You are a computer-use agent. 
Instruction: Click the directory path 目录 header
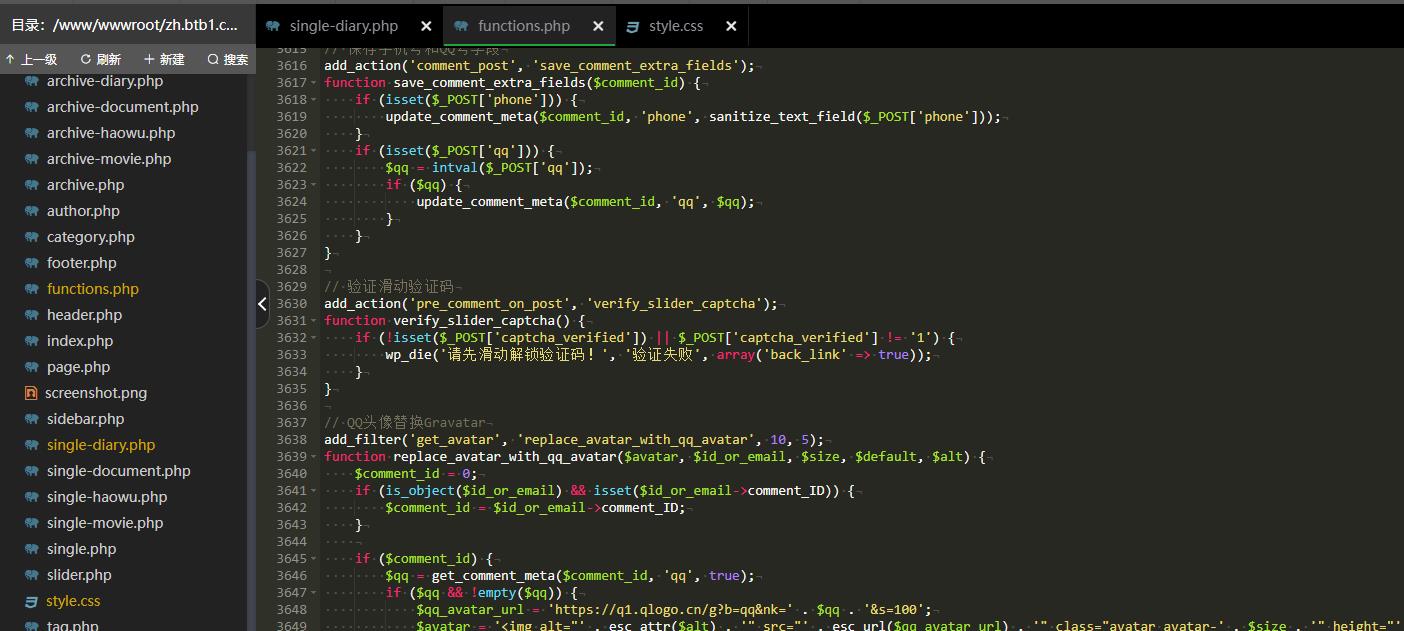(125, 25)
